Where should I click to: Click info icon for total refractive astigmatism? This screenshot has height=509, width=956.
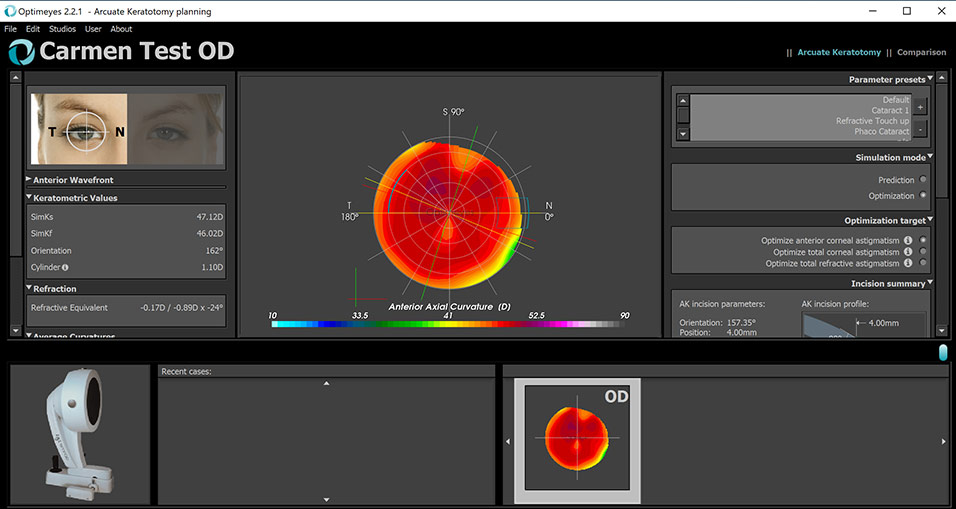pos(908,263)
